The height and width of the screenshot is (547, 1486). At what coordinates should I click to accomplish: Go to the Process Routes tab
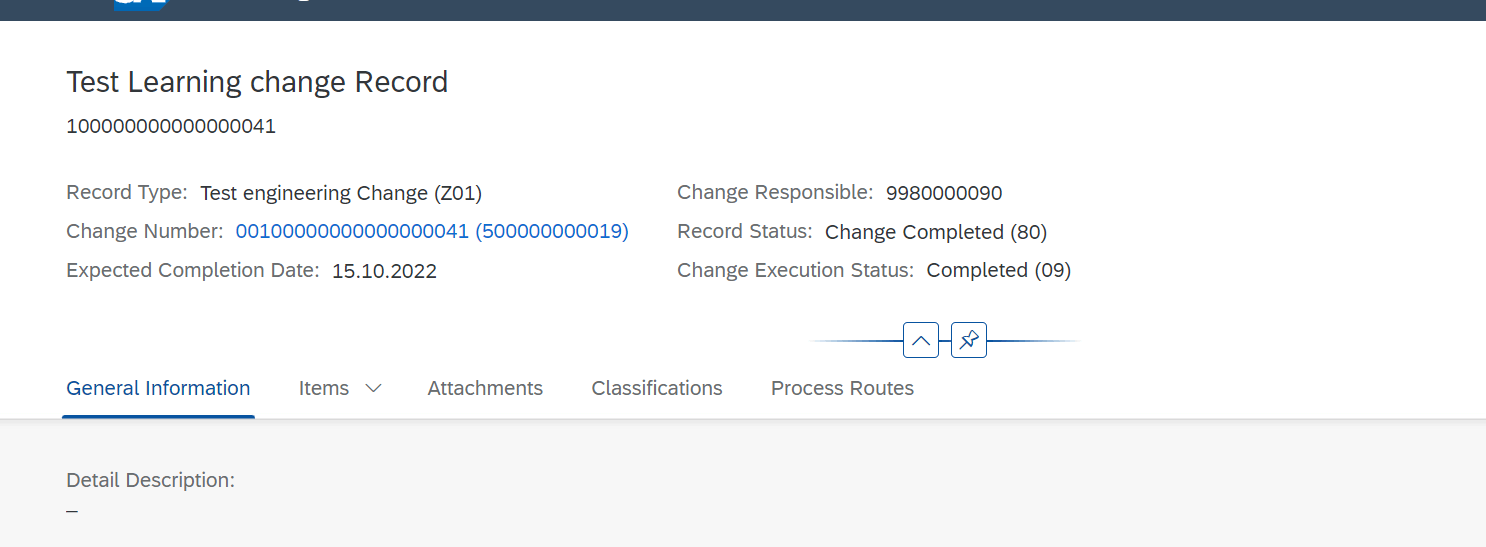(842, 388)
